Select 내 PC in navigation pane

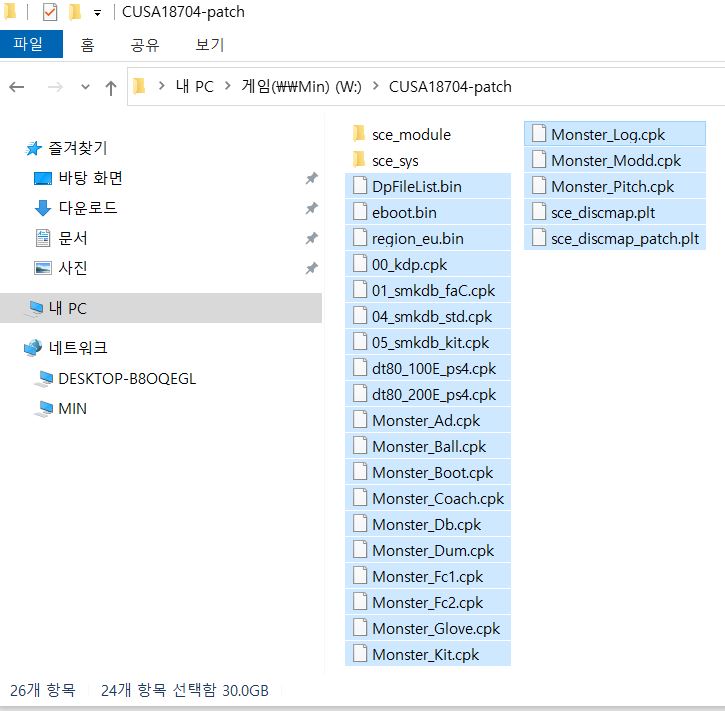pyautogui.click(x=161, y=308)
